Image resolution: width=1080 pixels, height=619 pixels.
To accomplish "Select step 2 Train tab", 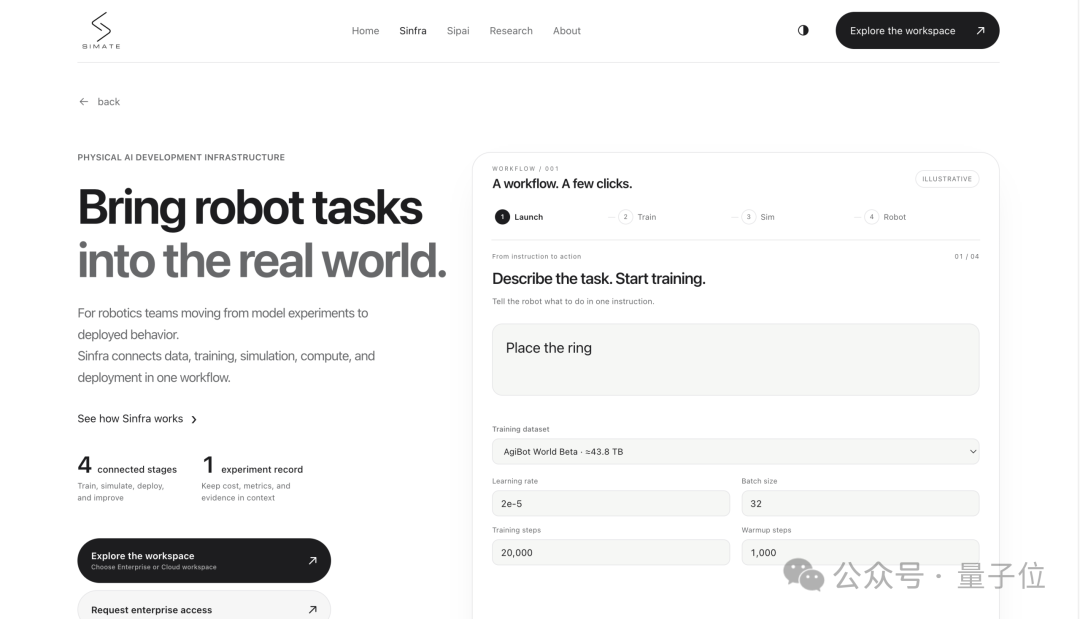I will [x=637, y=217].
